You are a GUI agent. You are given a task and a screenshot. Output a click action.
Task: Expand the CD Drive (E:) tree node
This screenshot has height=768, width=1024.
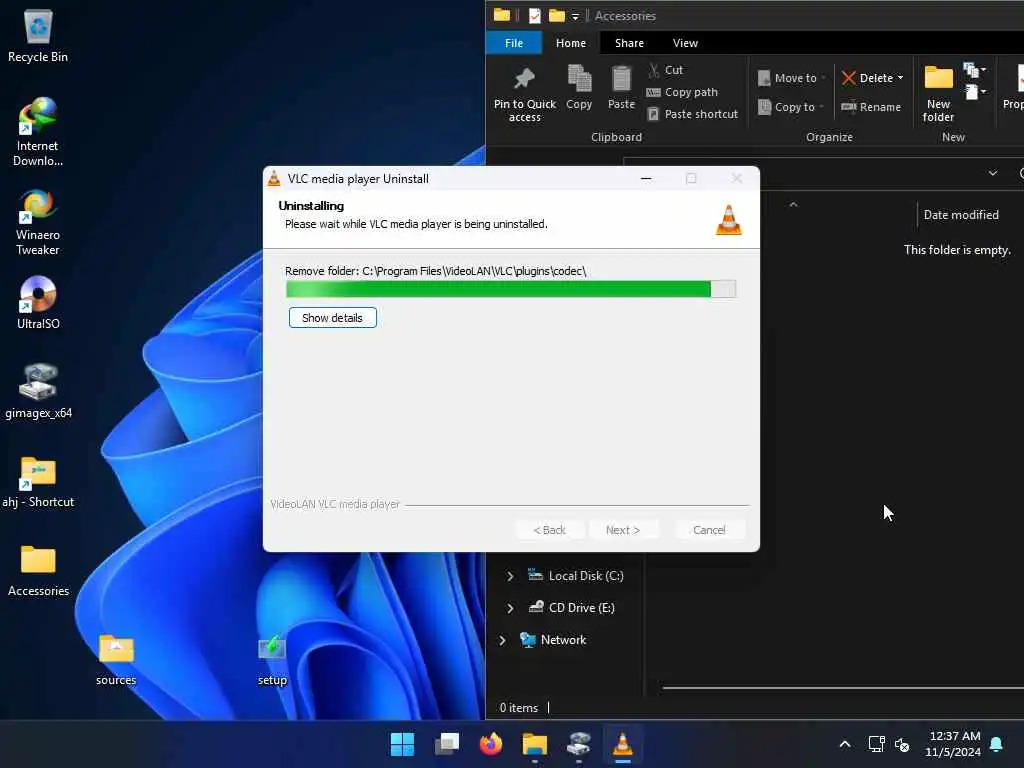tap(510, 608)
